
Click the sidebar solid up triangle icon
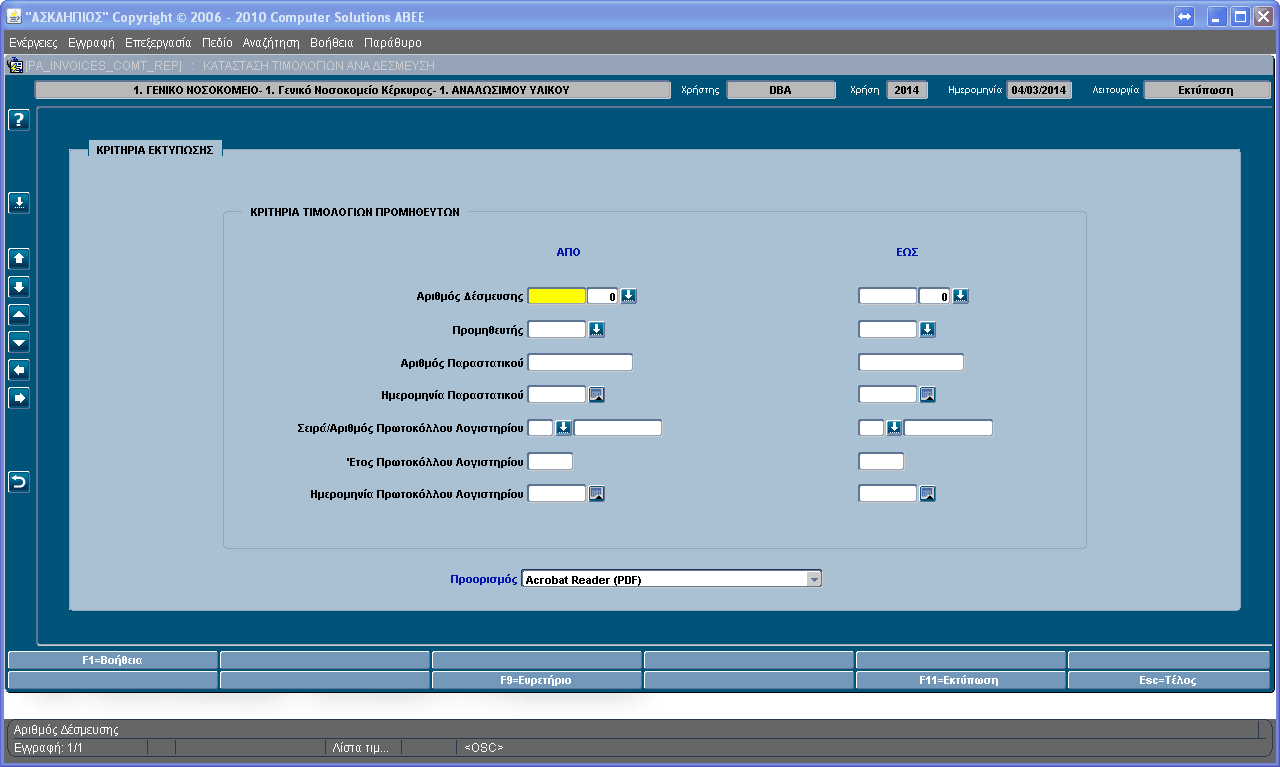19,315
